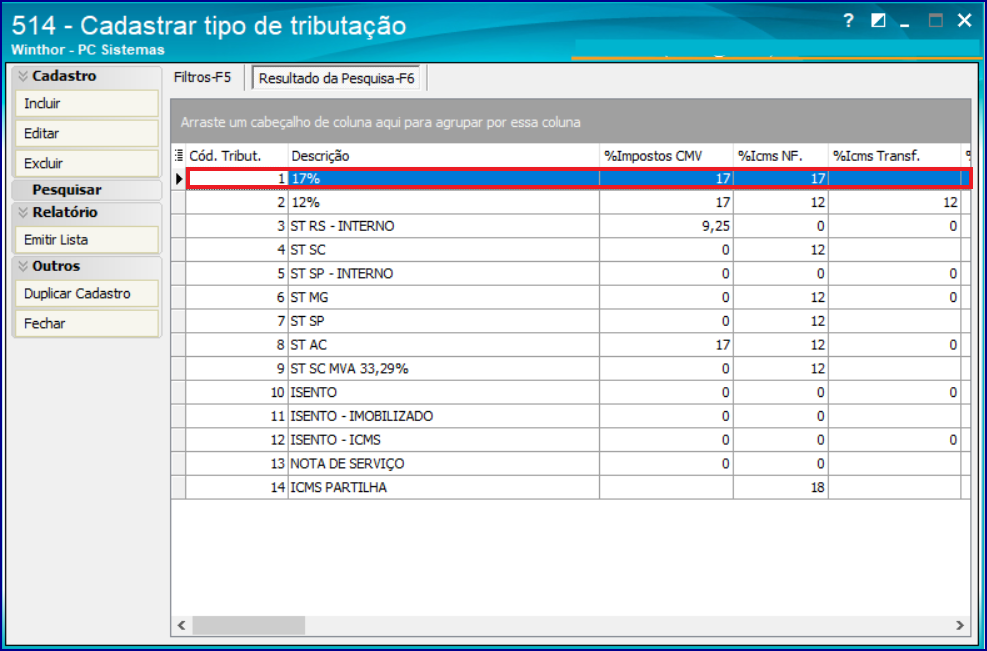
Task: Open the grid column chooser icon
Action: point(179,156)
